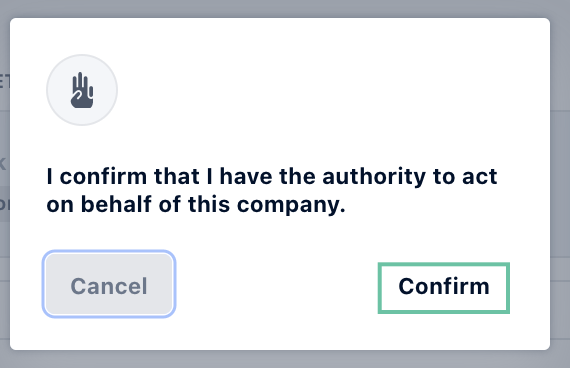Click the raised hand oath icon
The width and height of the screenshot is (570, 368).
[x=82, y=90]
